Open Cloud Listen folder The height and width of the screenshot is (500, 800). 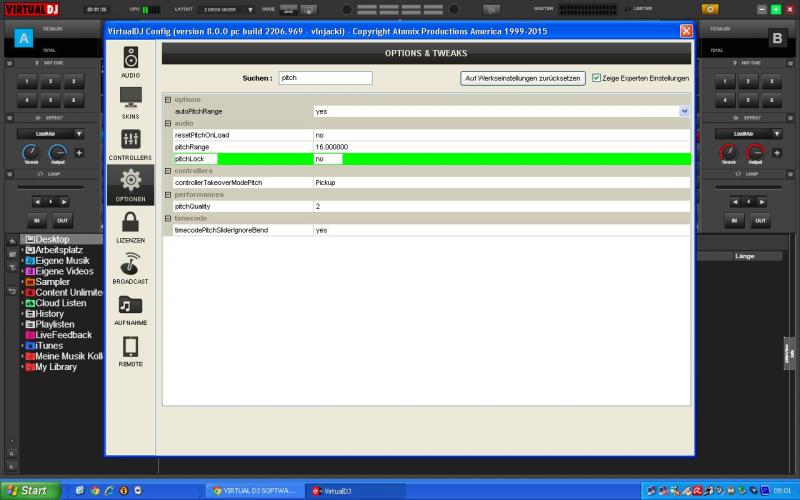pos(56,303)
